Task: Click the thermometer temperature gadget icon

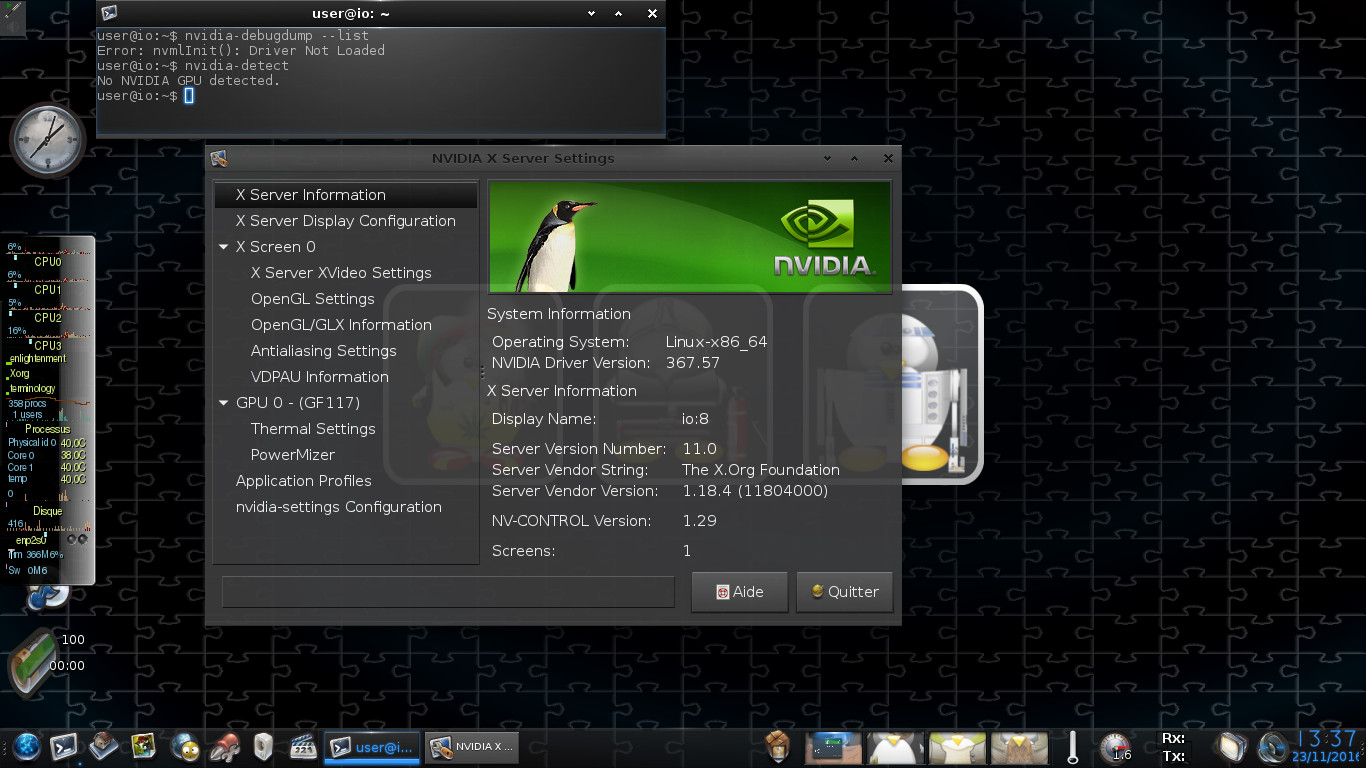Action: pos(1073,747)
